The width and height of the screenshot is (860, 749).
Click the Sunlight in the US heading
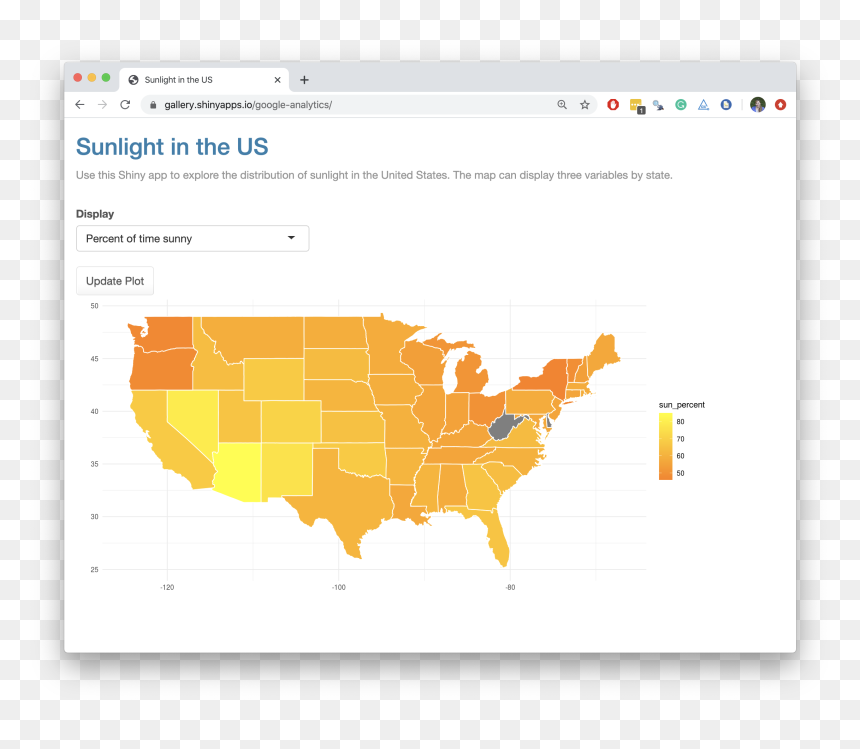tap(172, 147)
